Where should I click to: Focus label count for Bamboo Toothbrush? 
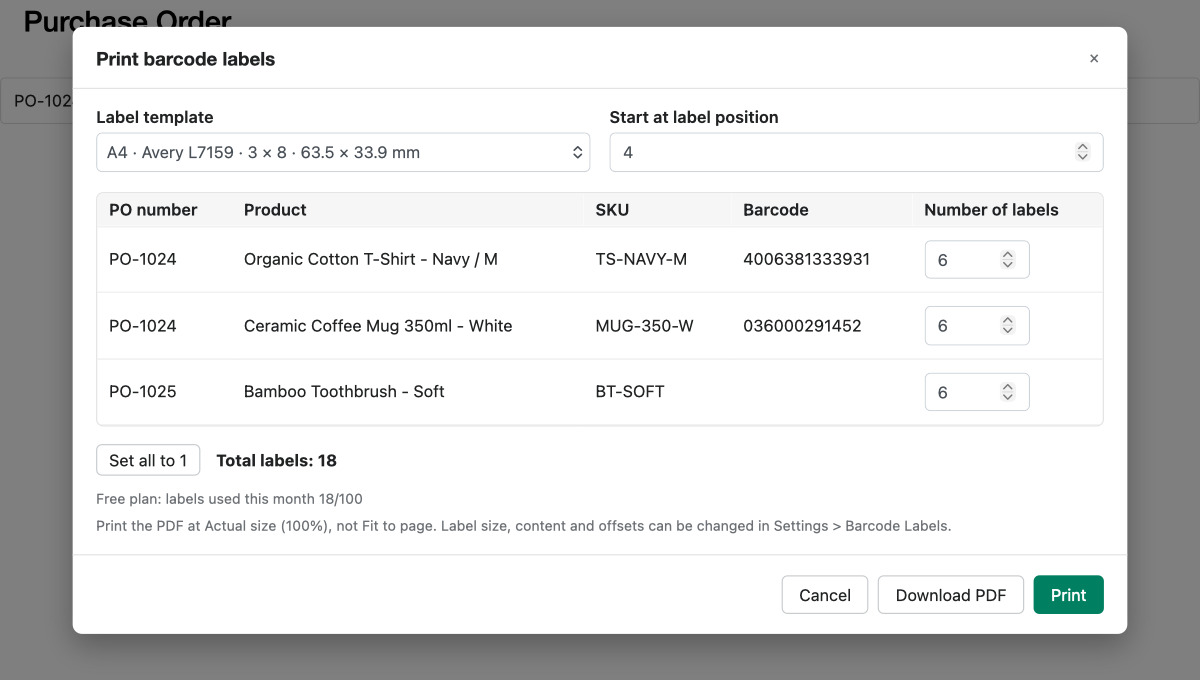coord(977,392)
